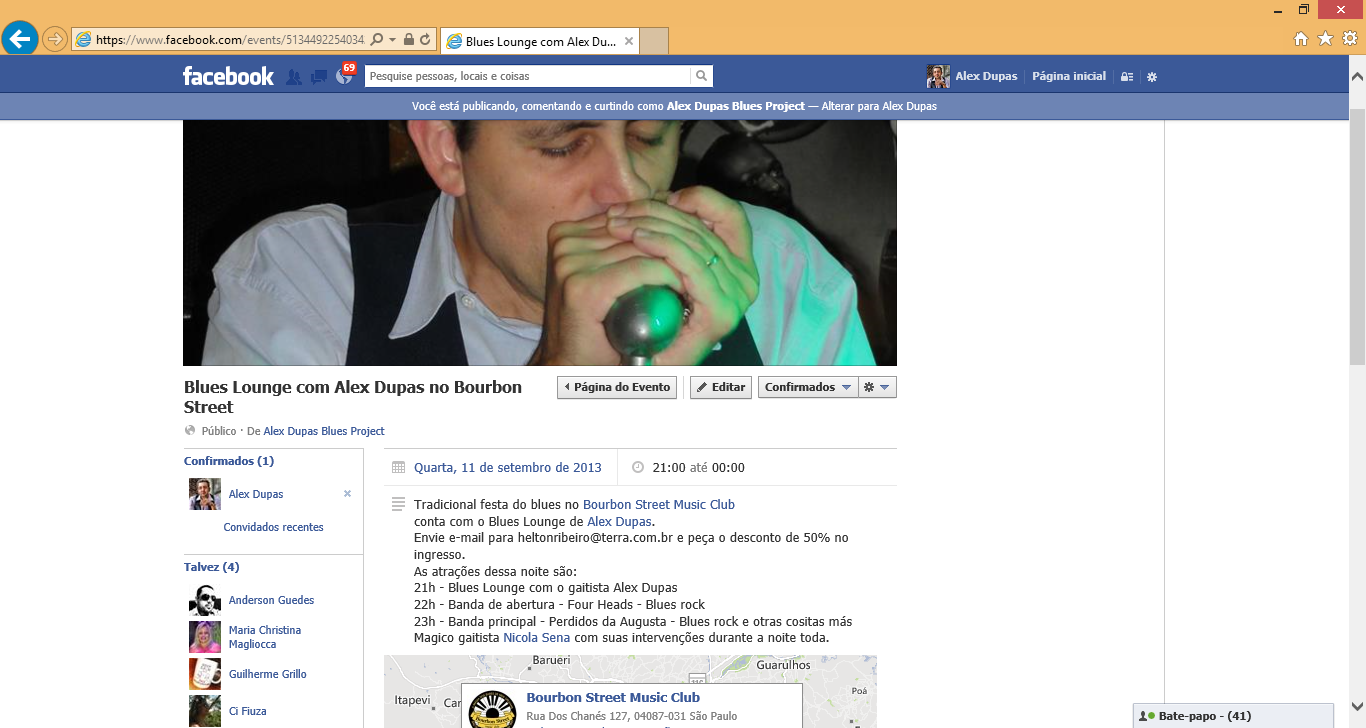Open a new tab with the blank tab button
1366x728 pixels.
coord(653,41)
